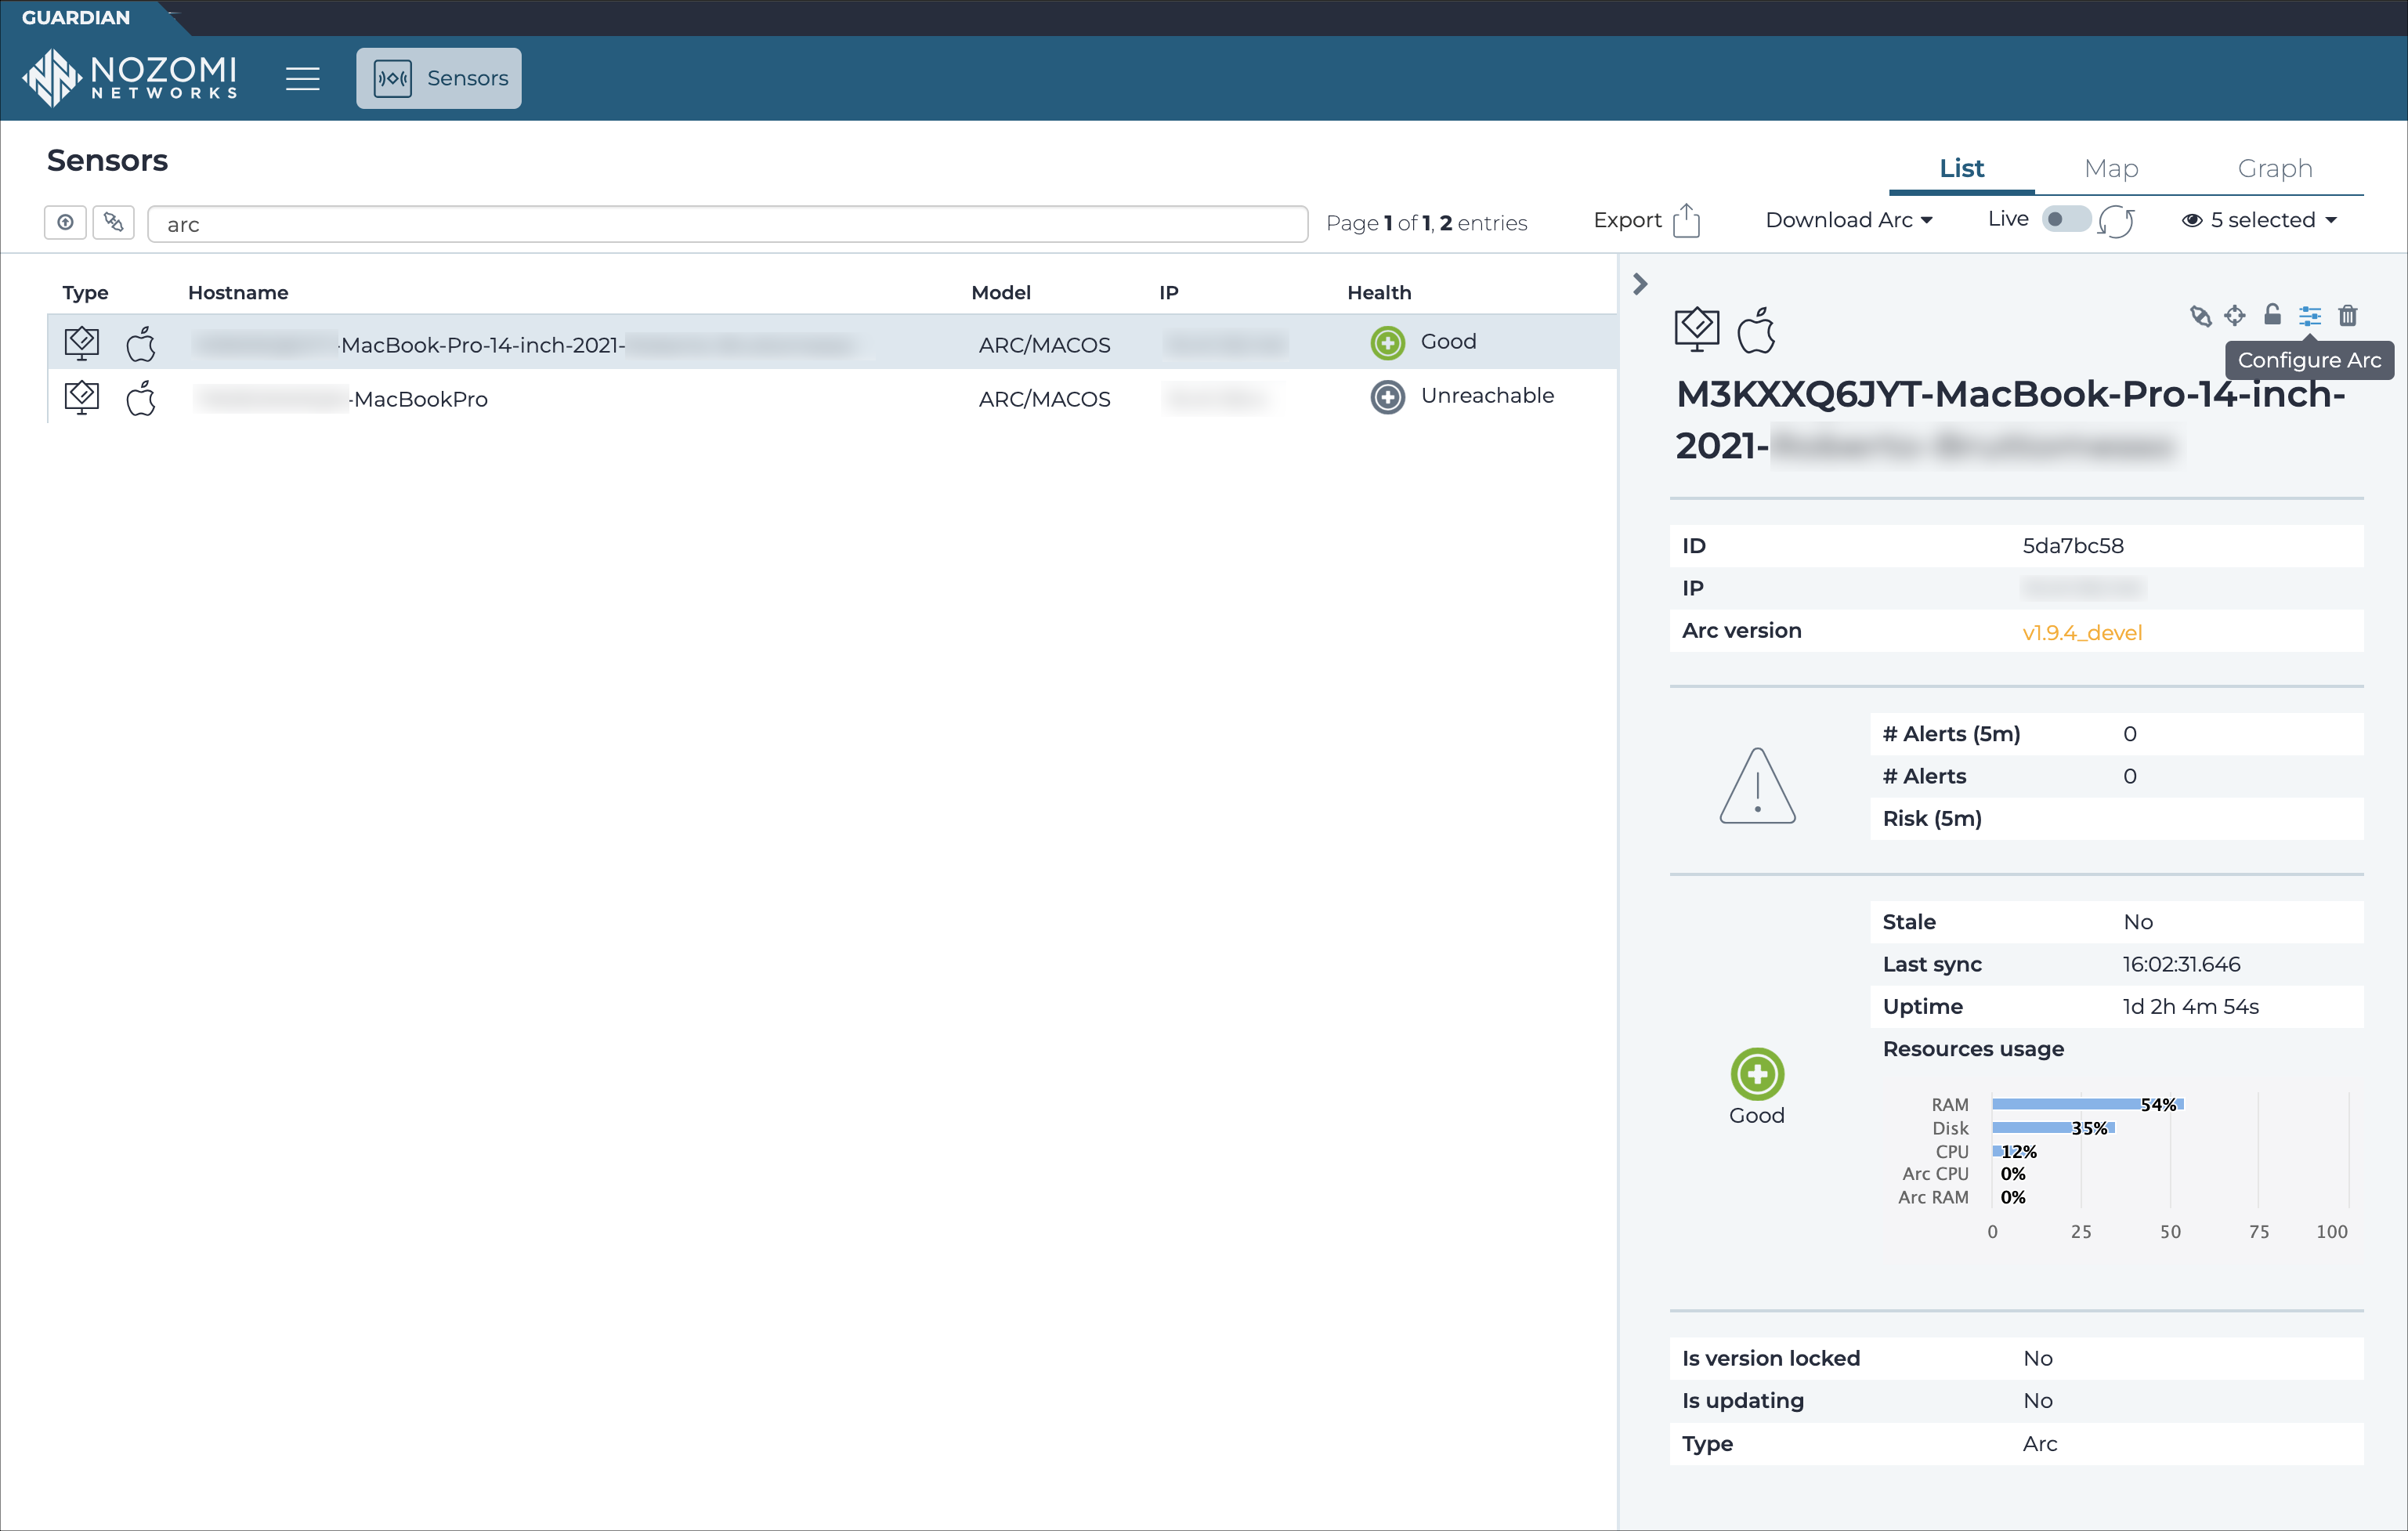Viewport: 2408px width, 1531px height.
Task: Switch to the Graph tab
Action: tap(2275, 168)
